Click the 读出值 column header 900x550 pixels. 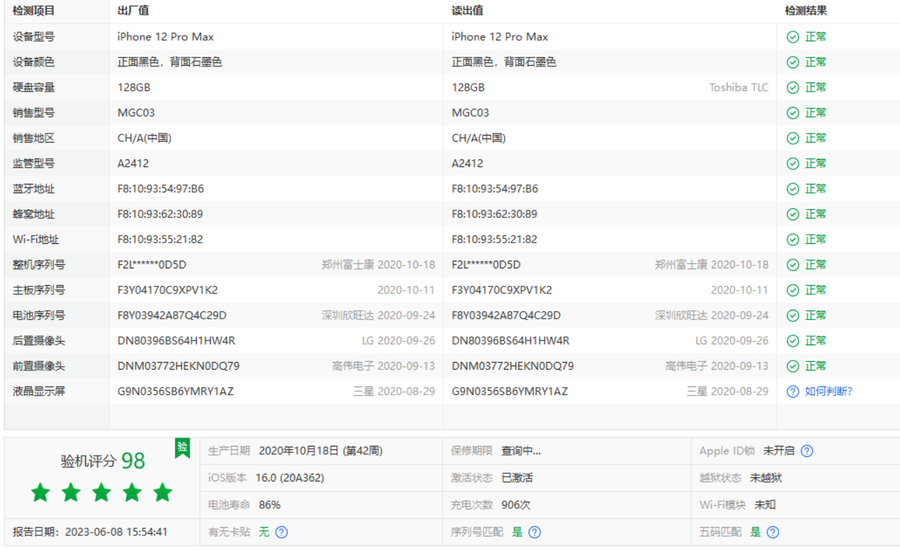coord(467,10)
